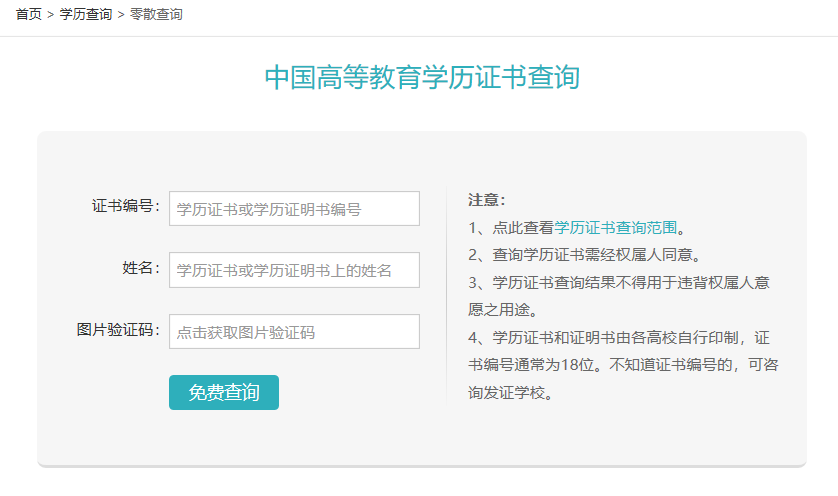Click note 2 about 权属人同意
This screenshot has width=838, height=496.
(x=584, y=255)
